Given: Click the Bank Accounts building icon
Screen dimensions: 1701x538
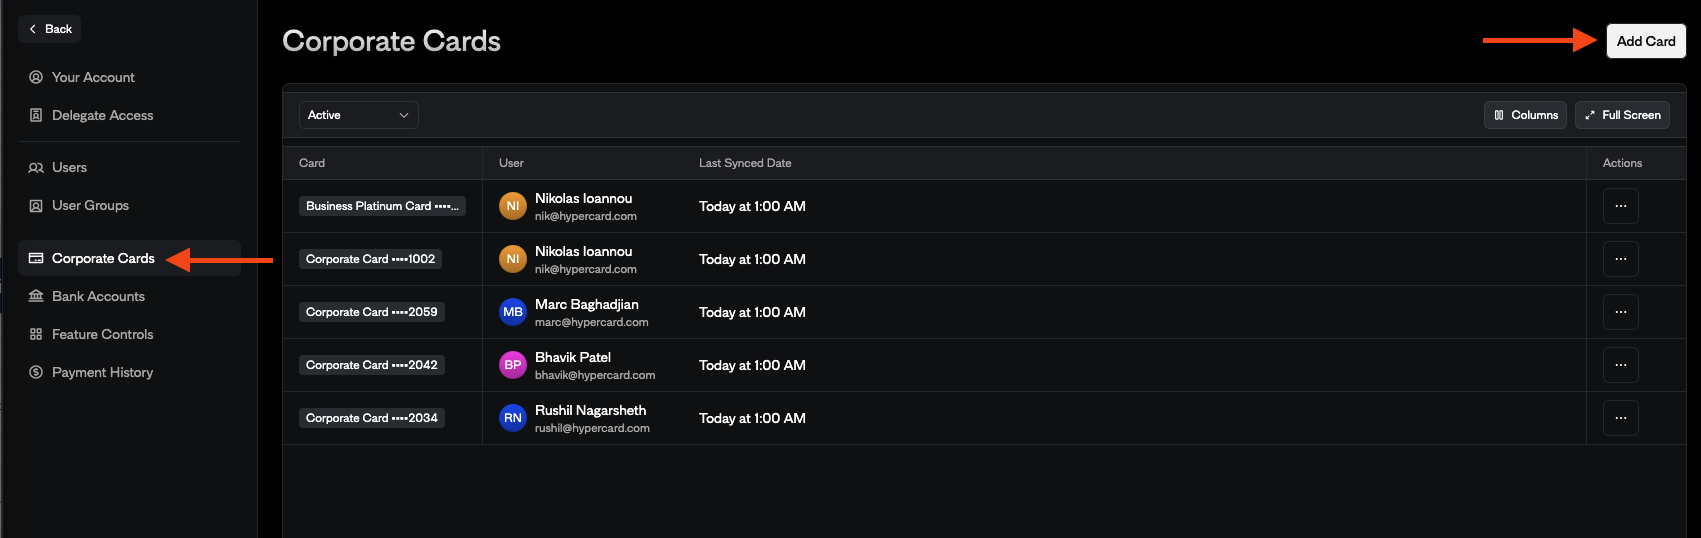Looking at the screenshot, I should click(36, 296).
